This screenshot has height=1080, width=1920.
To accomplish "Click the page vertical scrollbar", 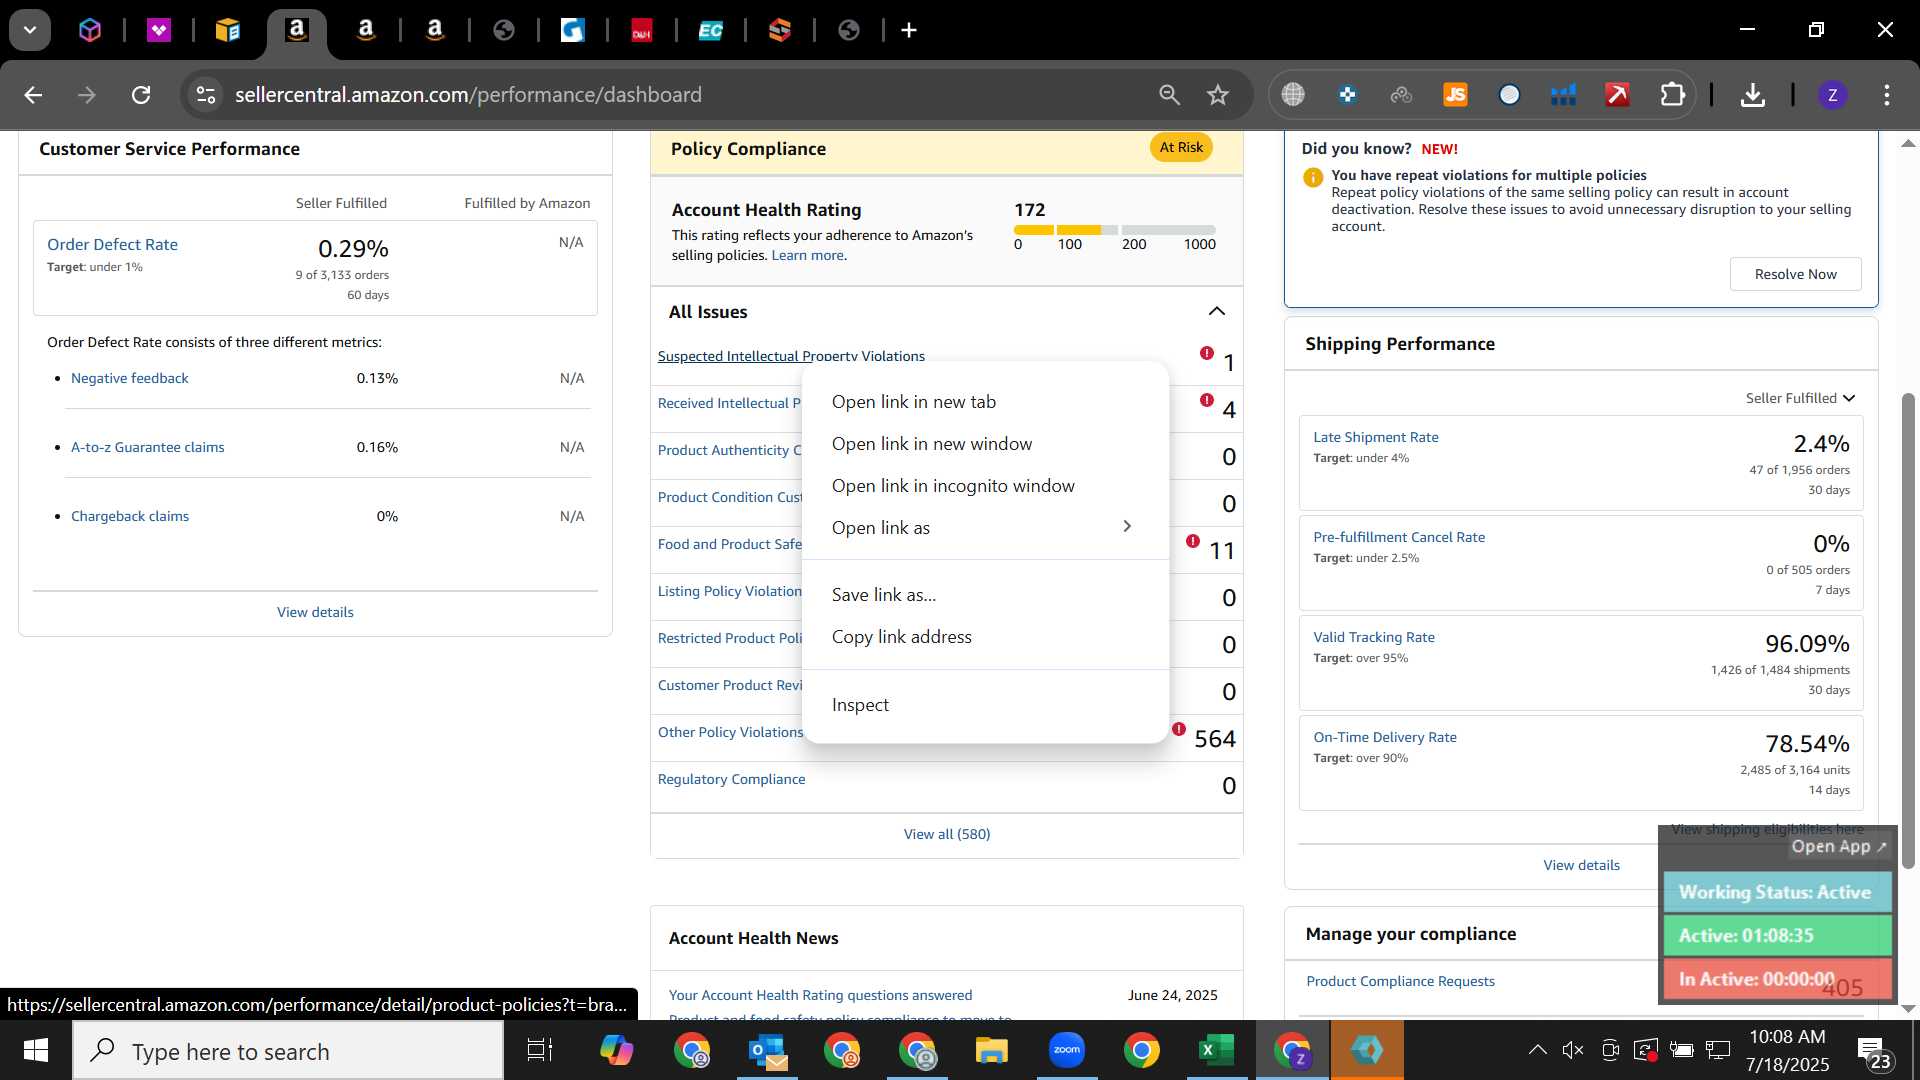I will 1908,630.
